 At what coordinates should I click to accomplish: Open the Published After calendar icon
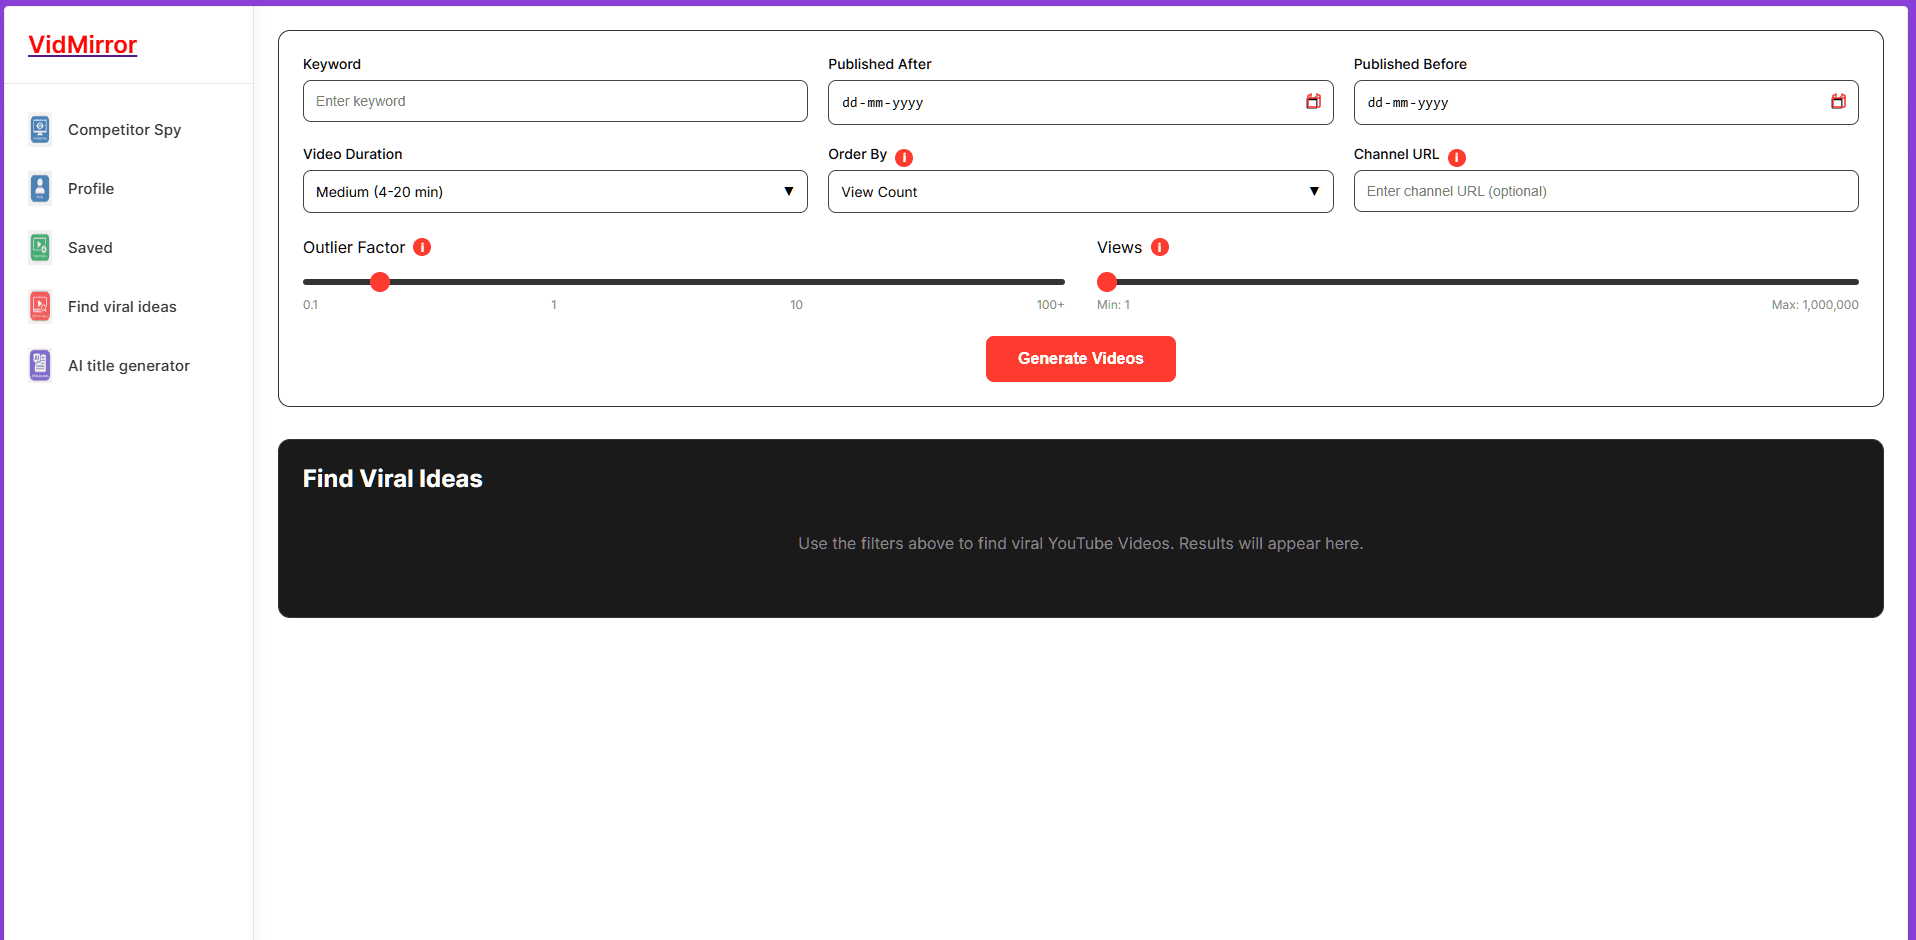(1313, 101)
